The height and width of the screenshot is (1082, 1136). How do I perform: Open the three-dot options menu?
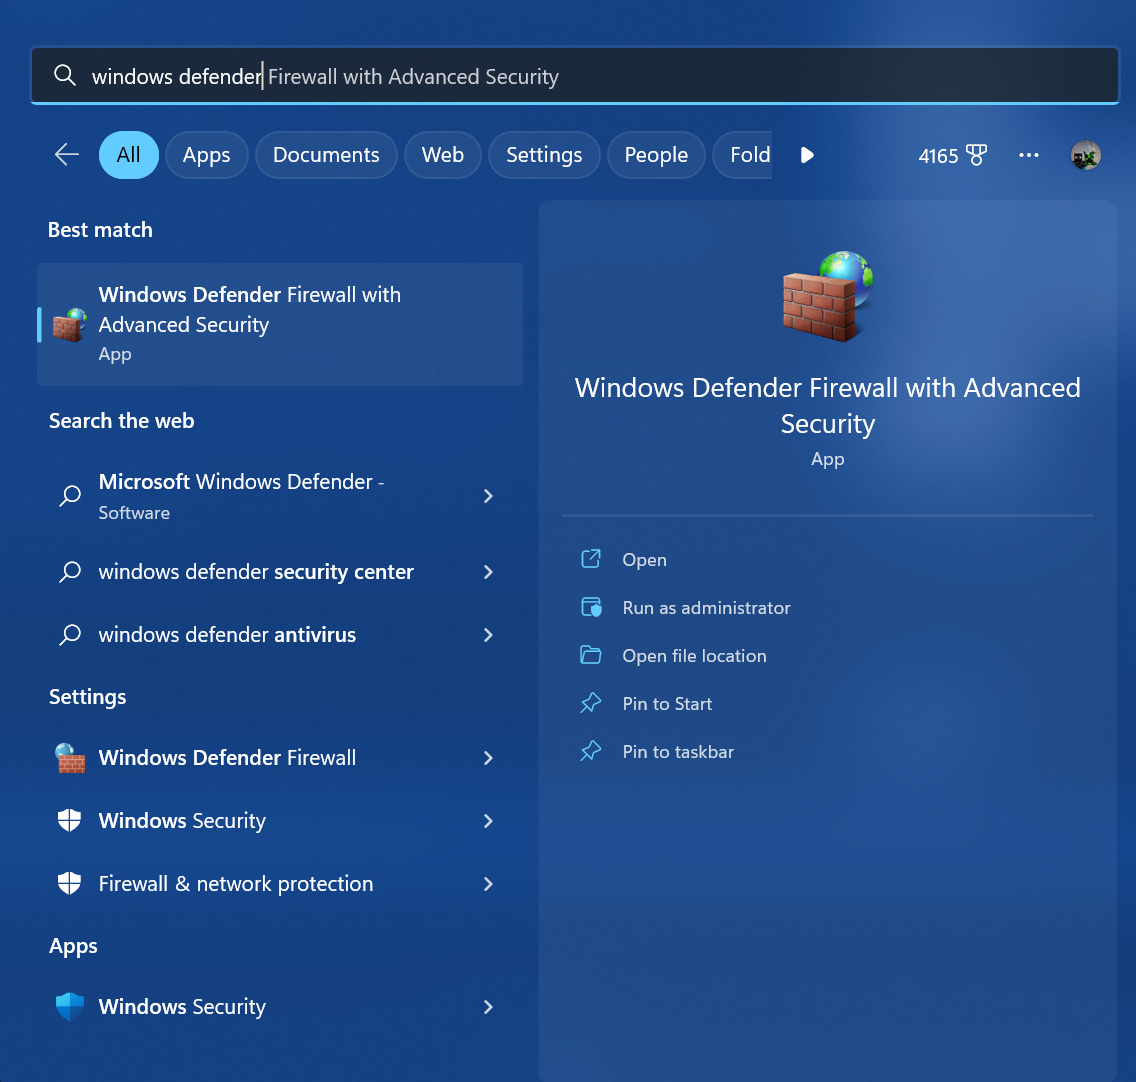[1029, 155]
